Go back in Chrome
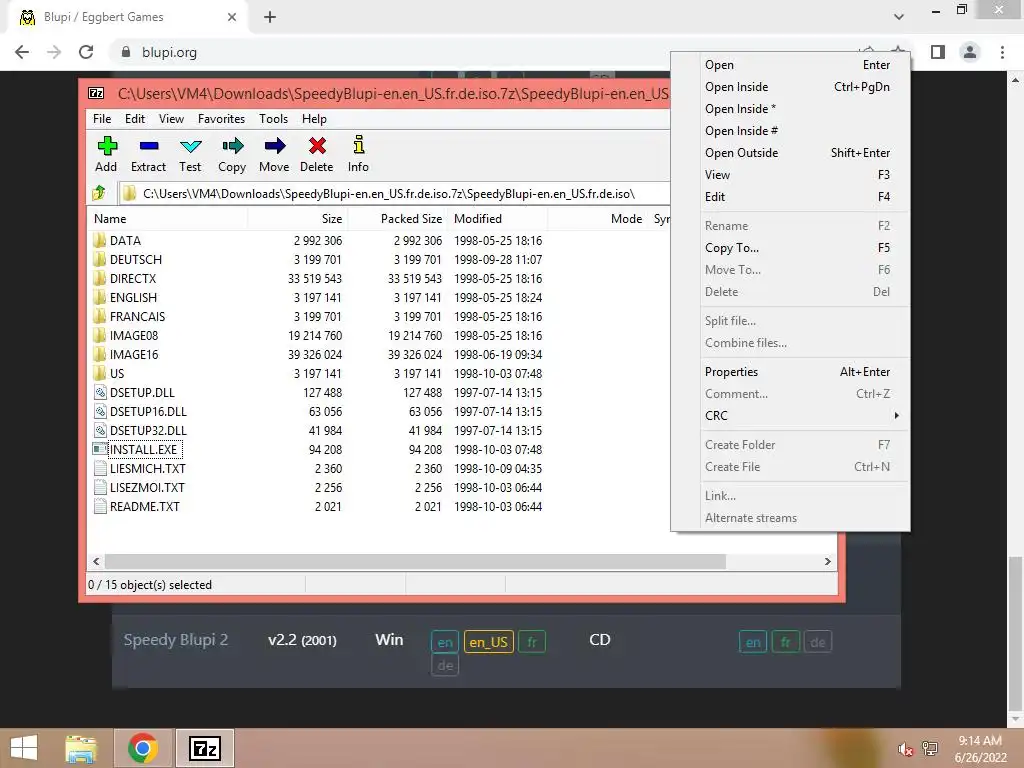 pos(22,52)
